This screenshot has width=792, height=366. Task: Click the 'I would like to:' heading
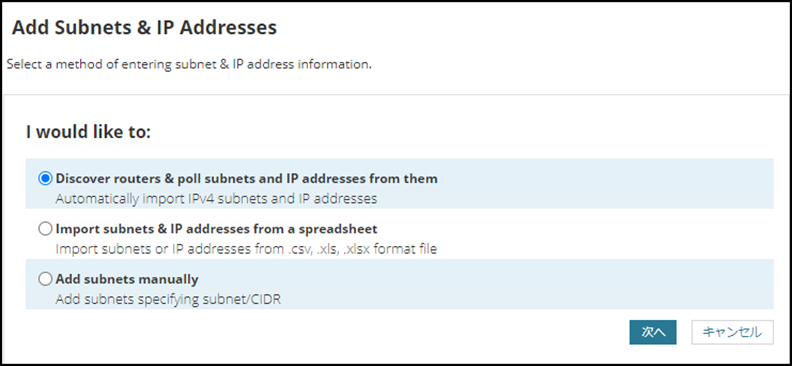point(88,133)
